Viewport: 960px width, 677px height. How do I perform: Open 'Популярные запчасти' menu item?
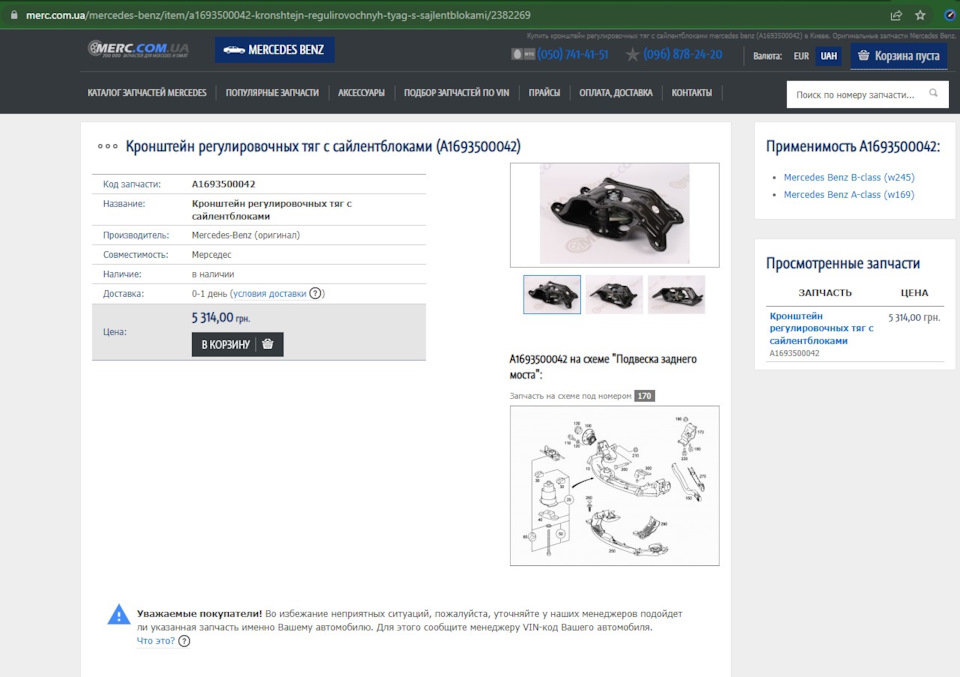pyautogui.click(x=272, y=93)
